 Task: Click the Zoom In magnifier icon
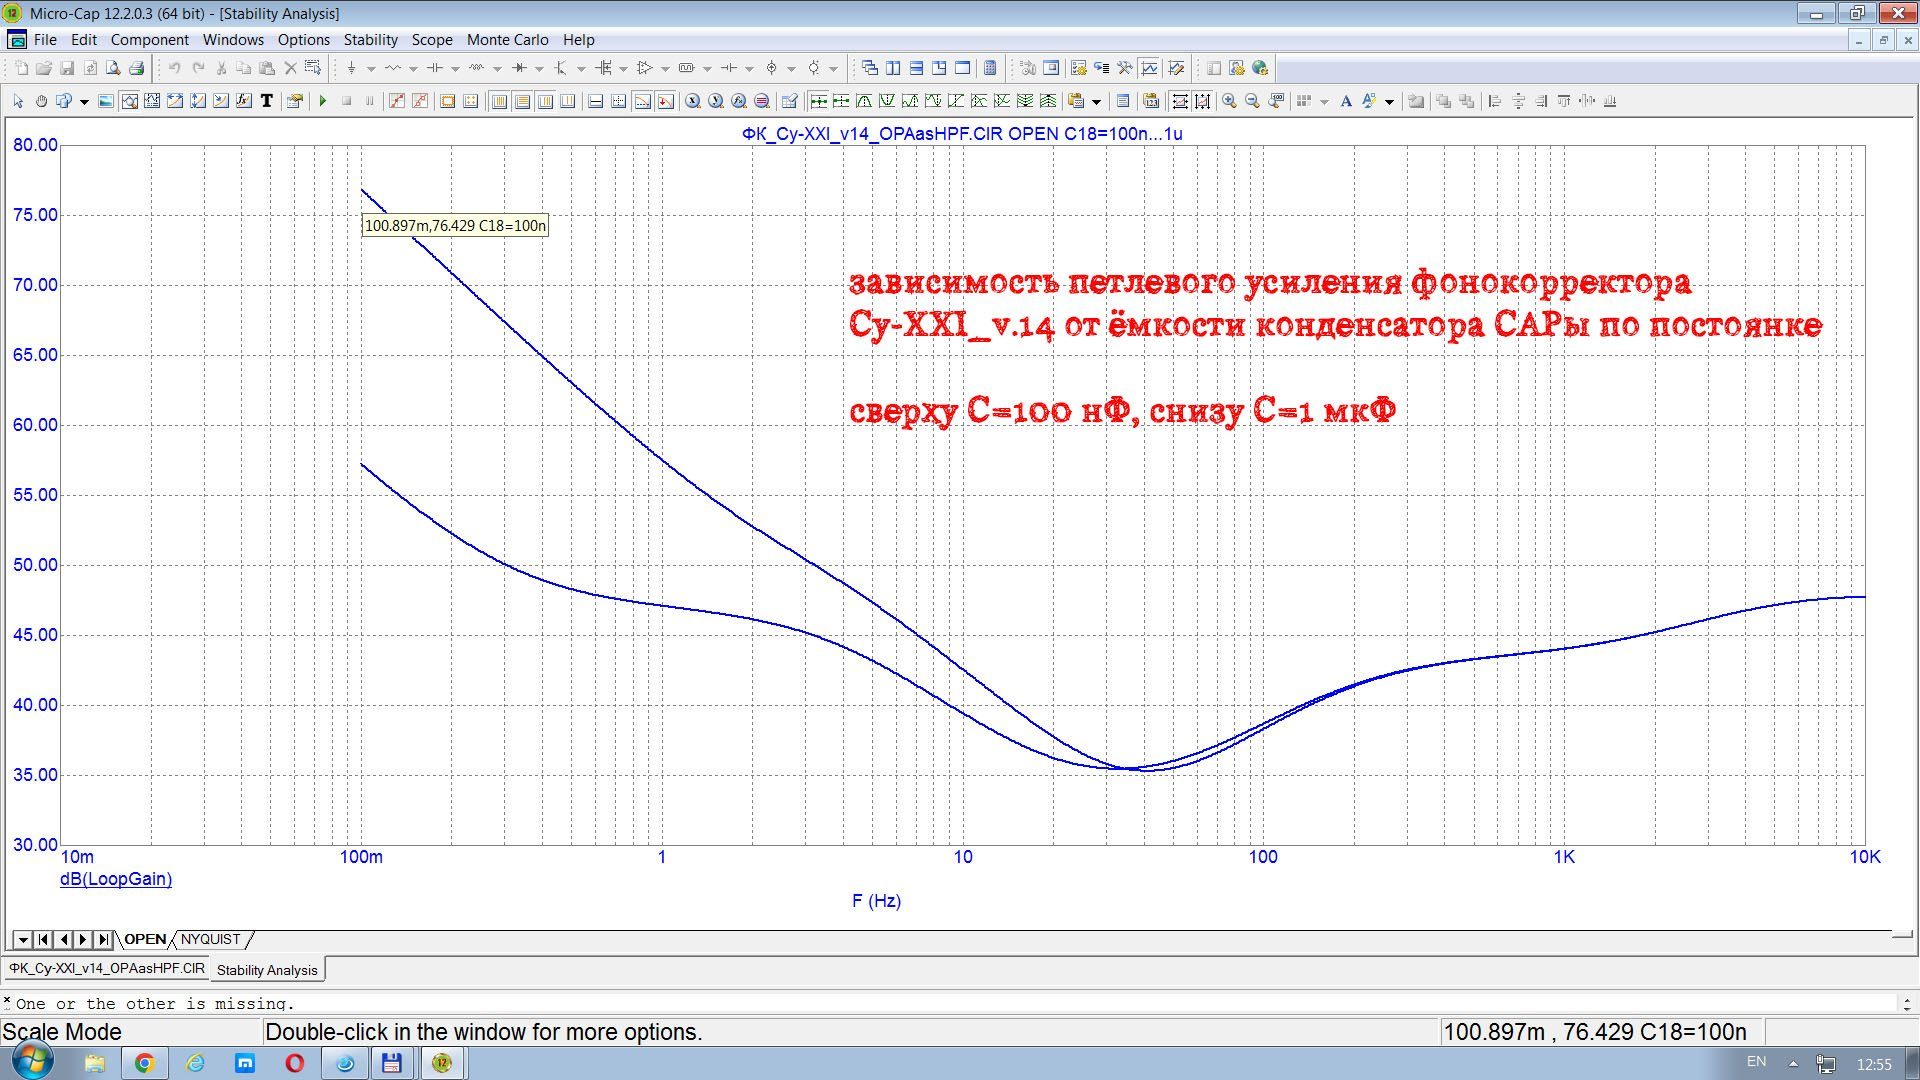(x=1229, y=101)
